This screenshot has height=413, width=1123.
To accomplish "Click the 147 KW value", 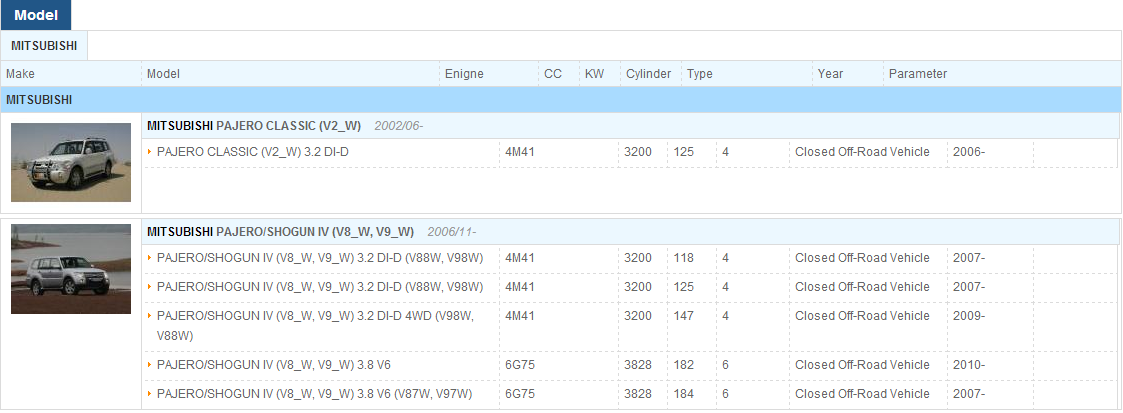I will click(684, 316).
